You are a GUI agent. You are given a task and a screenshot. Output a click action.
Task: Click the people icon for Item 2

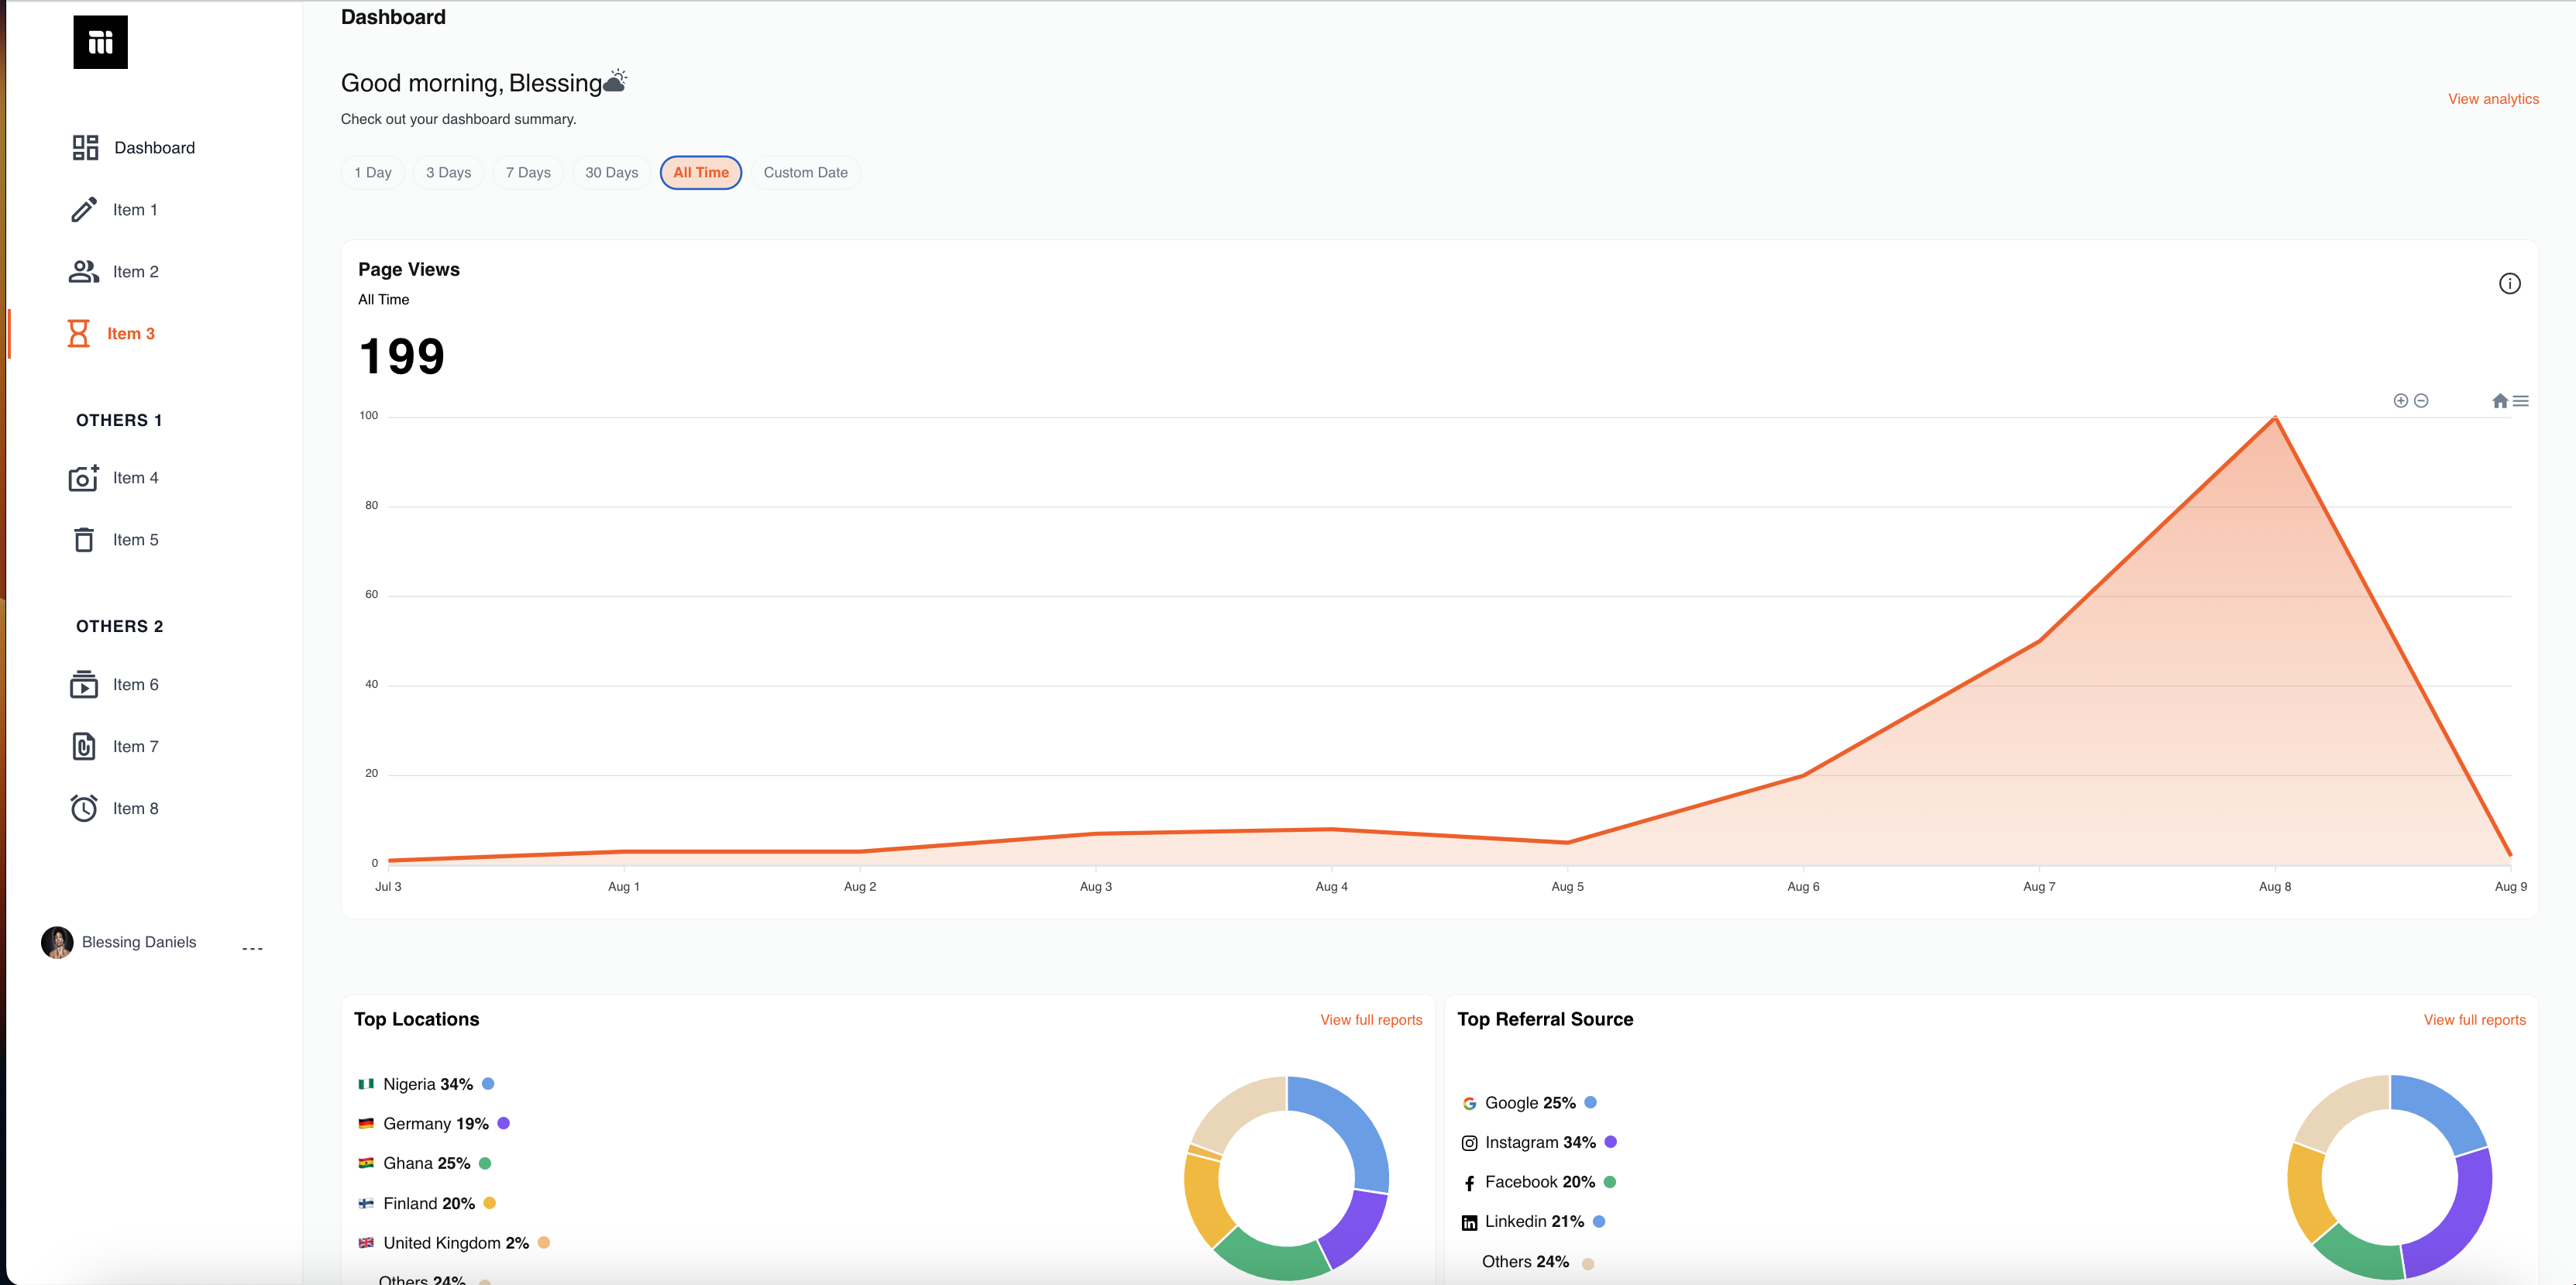84,271
